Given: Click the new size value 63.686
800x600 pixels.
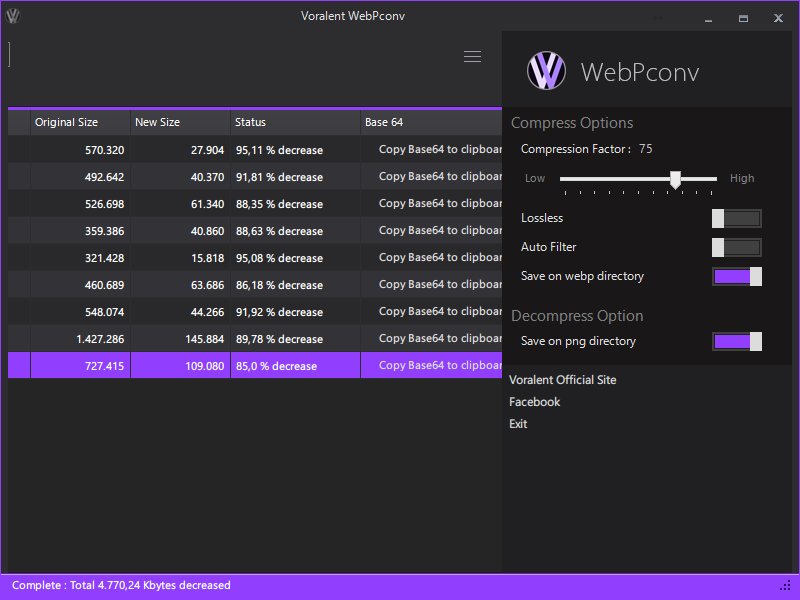Looking at the screenshot, I should (x=207, y=285).
